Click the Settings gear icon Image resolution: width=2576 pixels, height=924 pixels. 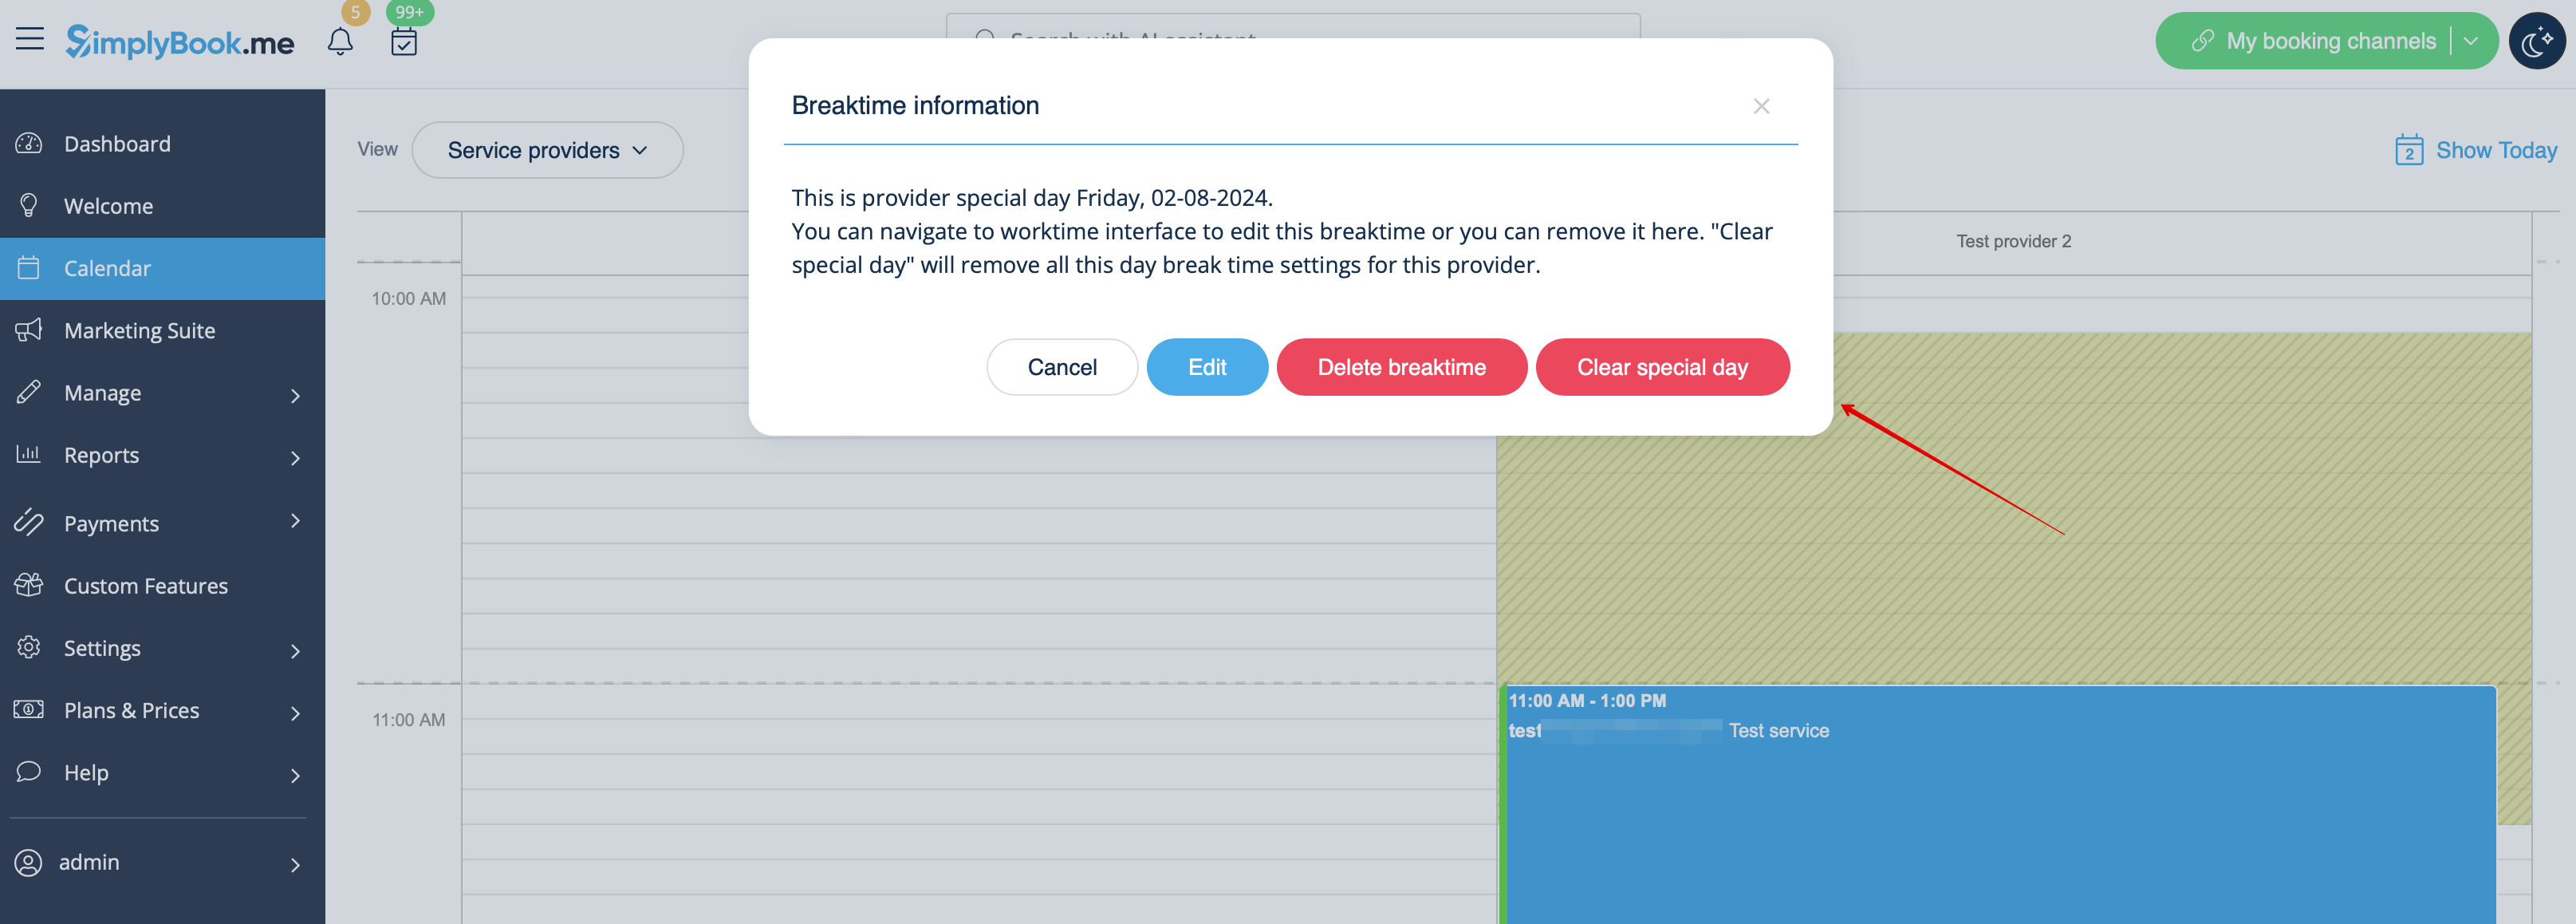click(29, 646)
